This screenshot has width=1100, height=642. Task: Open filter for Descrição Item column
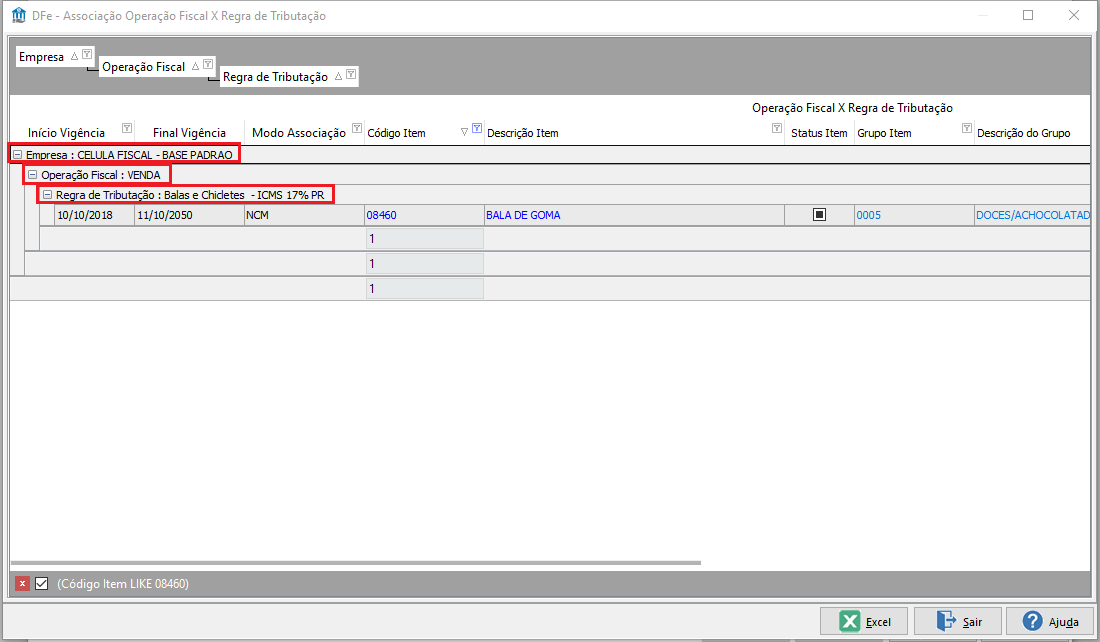(x=777, y=128)
